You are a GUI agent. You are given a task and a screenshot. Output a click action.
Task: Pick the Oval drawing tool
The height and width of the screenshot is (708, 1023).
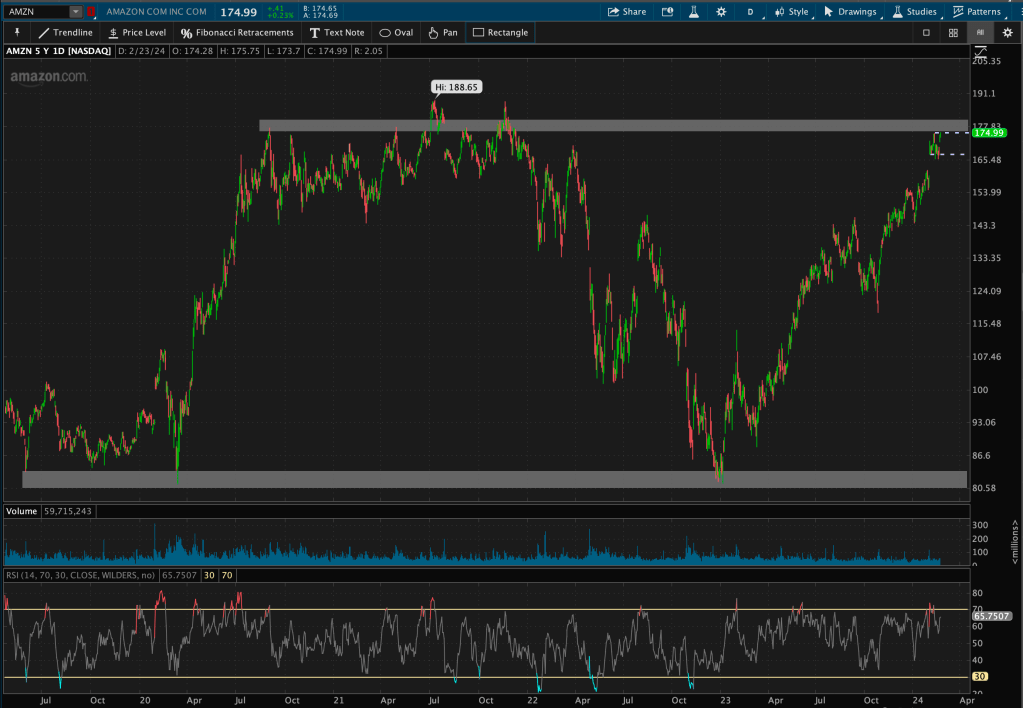point(396,32)
